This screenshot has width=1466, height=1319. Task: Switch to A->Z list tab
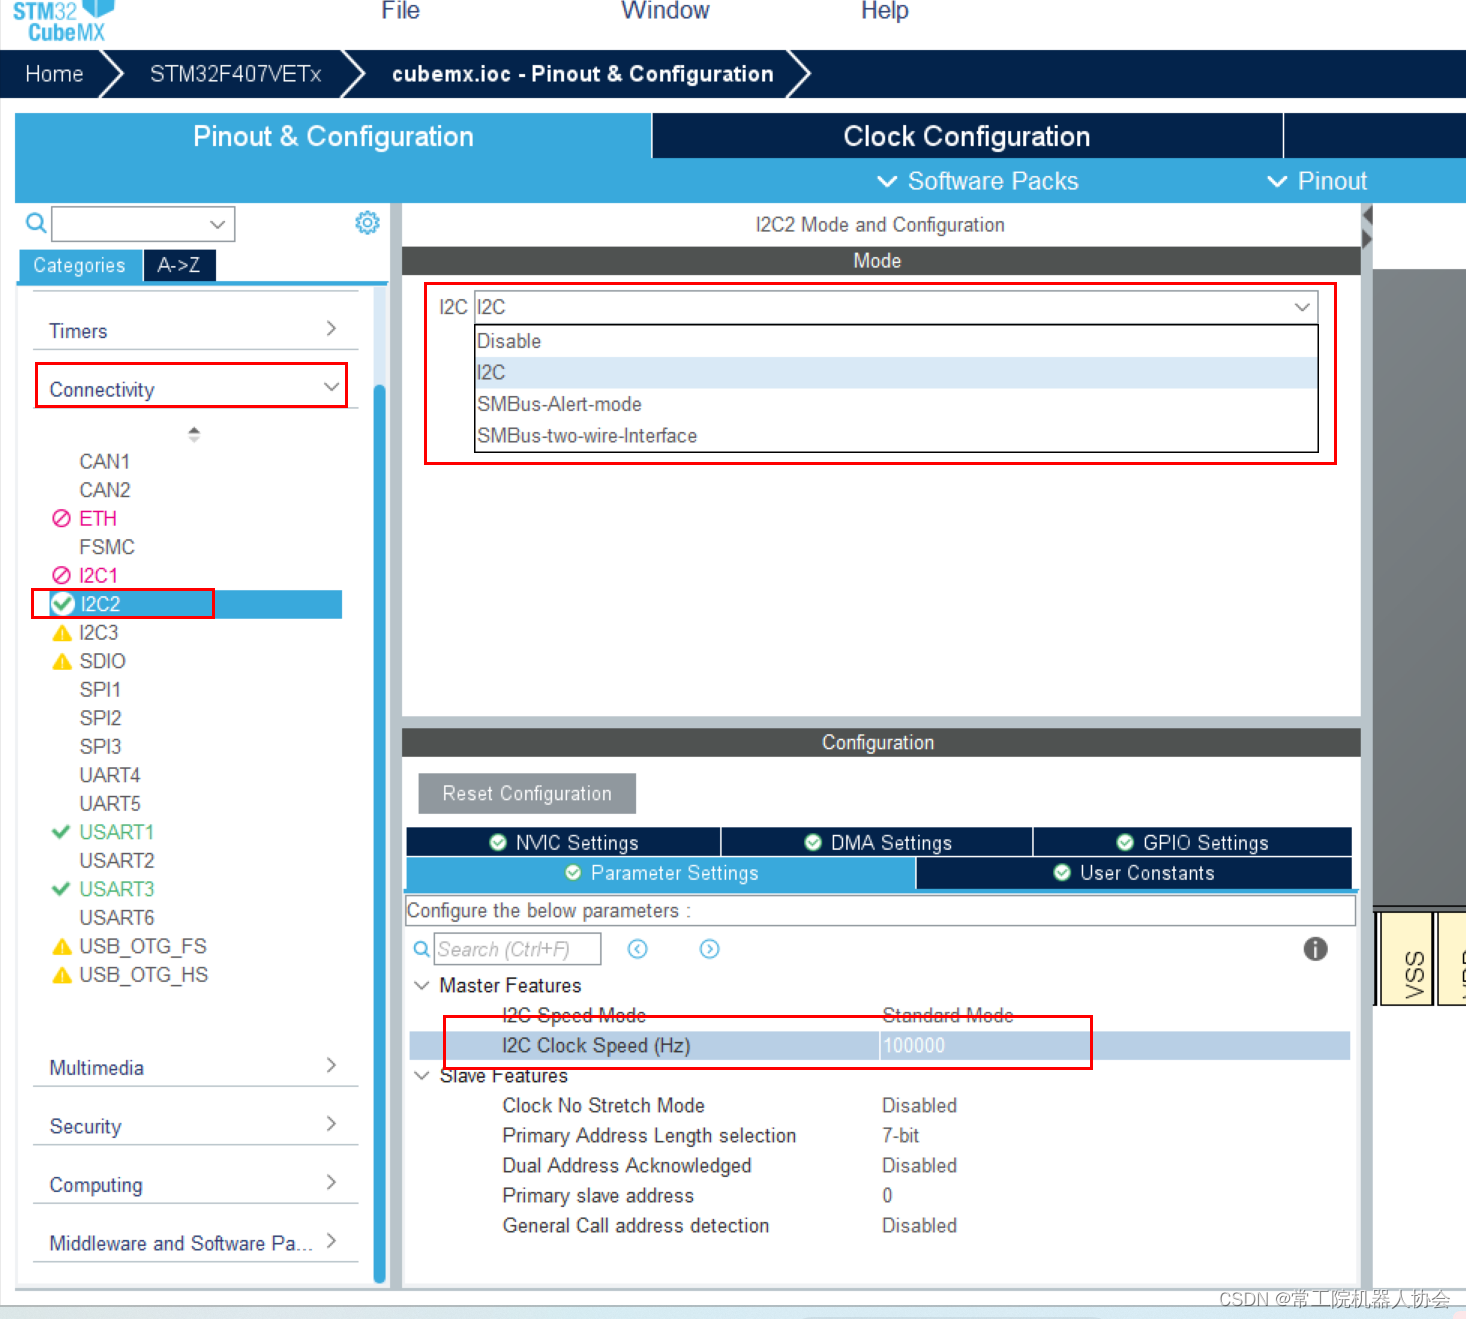point(179,265)
